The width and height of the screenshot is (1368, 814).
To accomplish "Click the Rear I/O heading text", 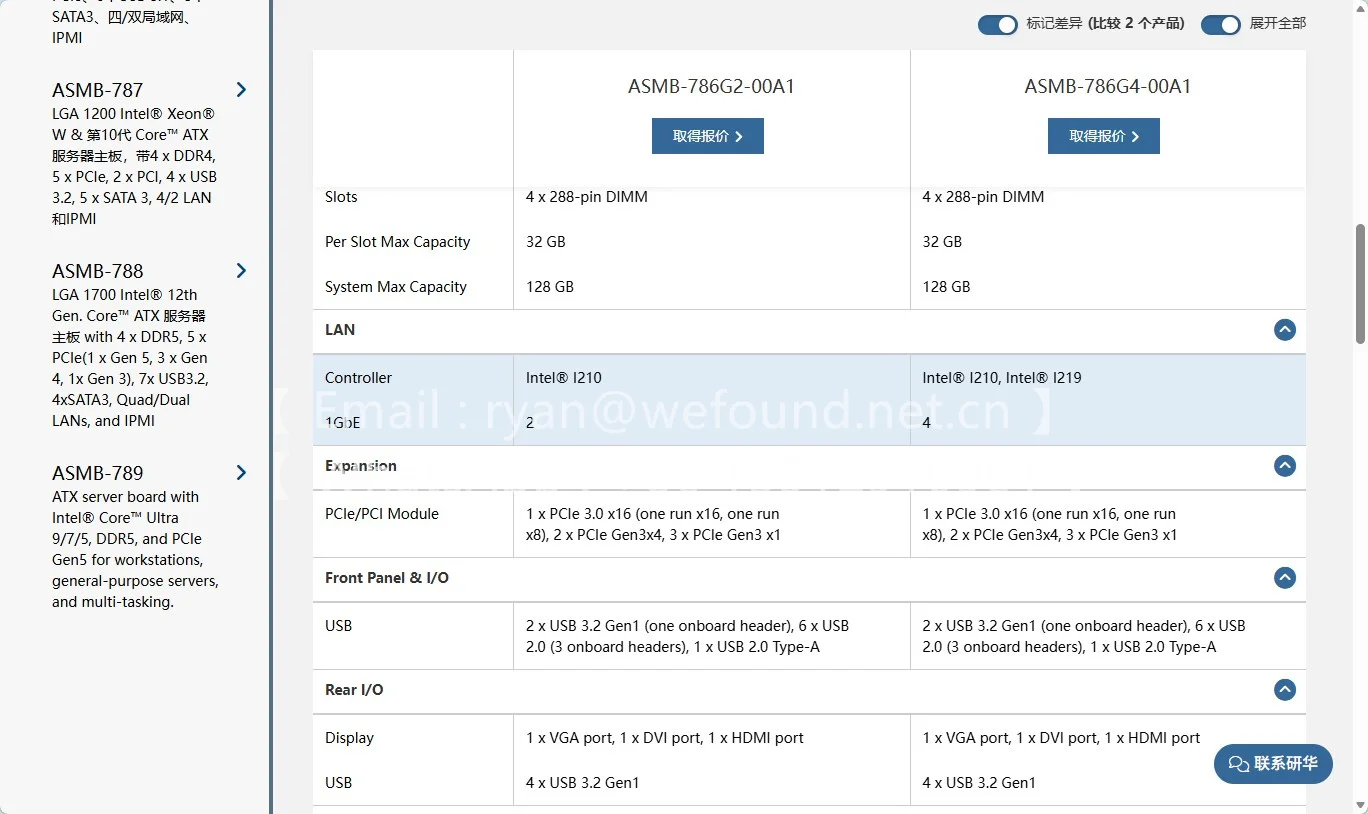I will (x=354, y=690).
